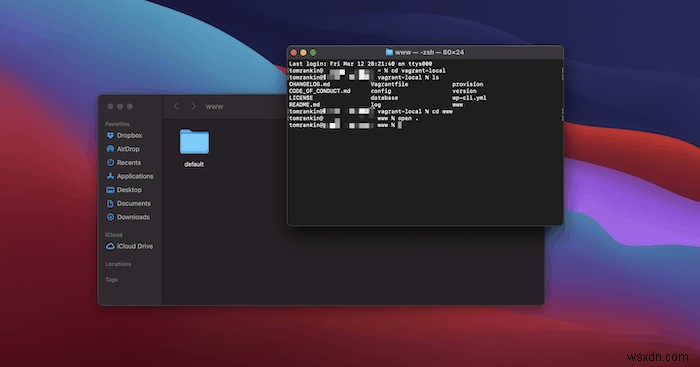Click the cd vagrant-local command text
Viewport: 700px width, 367px height.
coord(418,71)
